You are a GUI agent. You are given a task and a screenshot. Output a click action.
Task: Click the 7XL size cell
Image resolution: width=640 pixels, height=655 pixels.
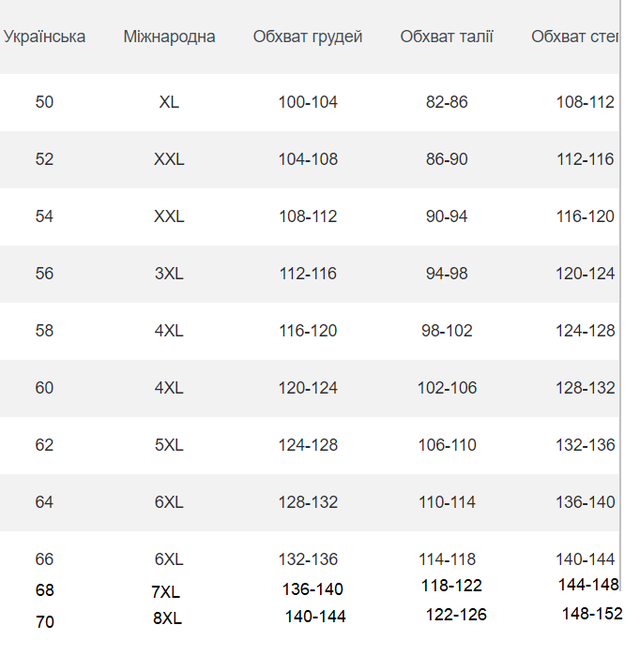tap(166, 592)
